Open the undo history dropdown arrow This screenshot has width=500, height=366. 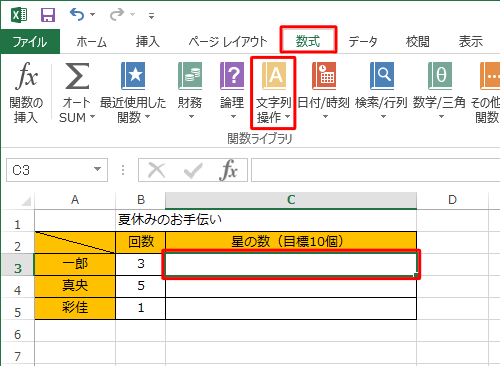(93, 15)
